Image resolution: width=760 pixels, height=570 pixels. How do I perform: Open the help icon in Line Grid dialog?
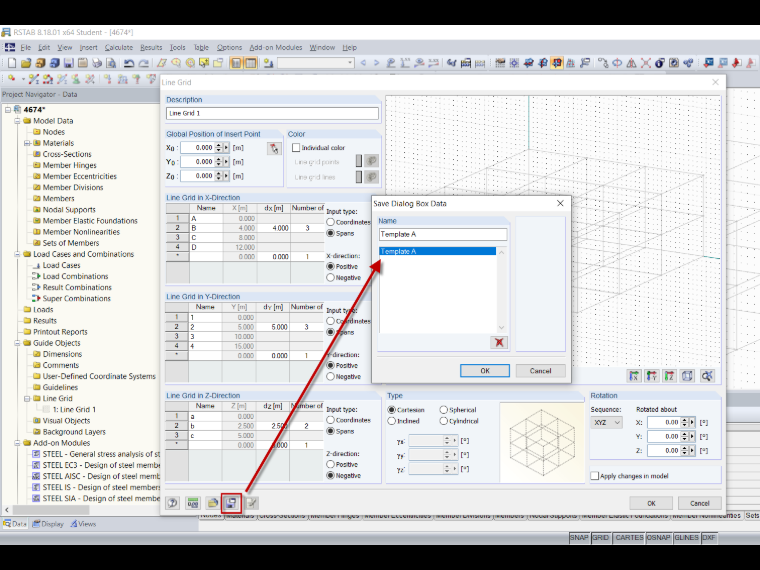click(173, 503)
